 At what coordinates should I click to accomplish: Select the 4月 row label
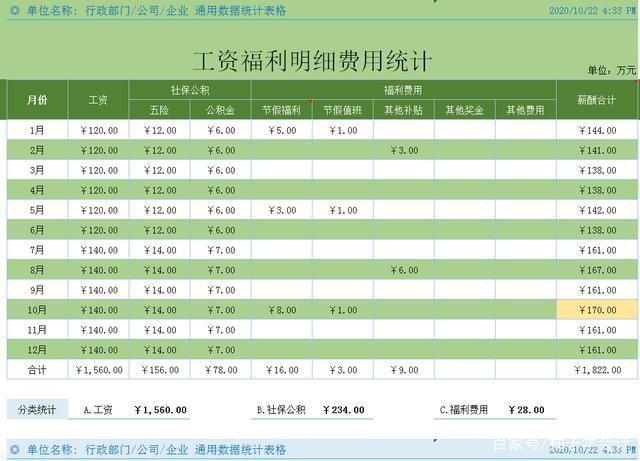(37, 190)
